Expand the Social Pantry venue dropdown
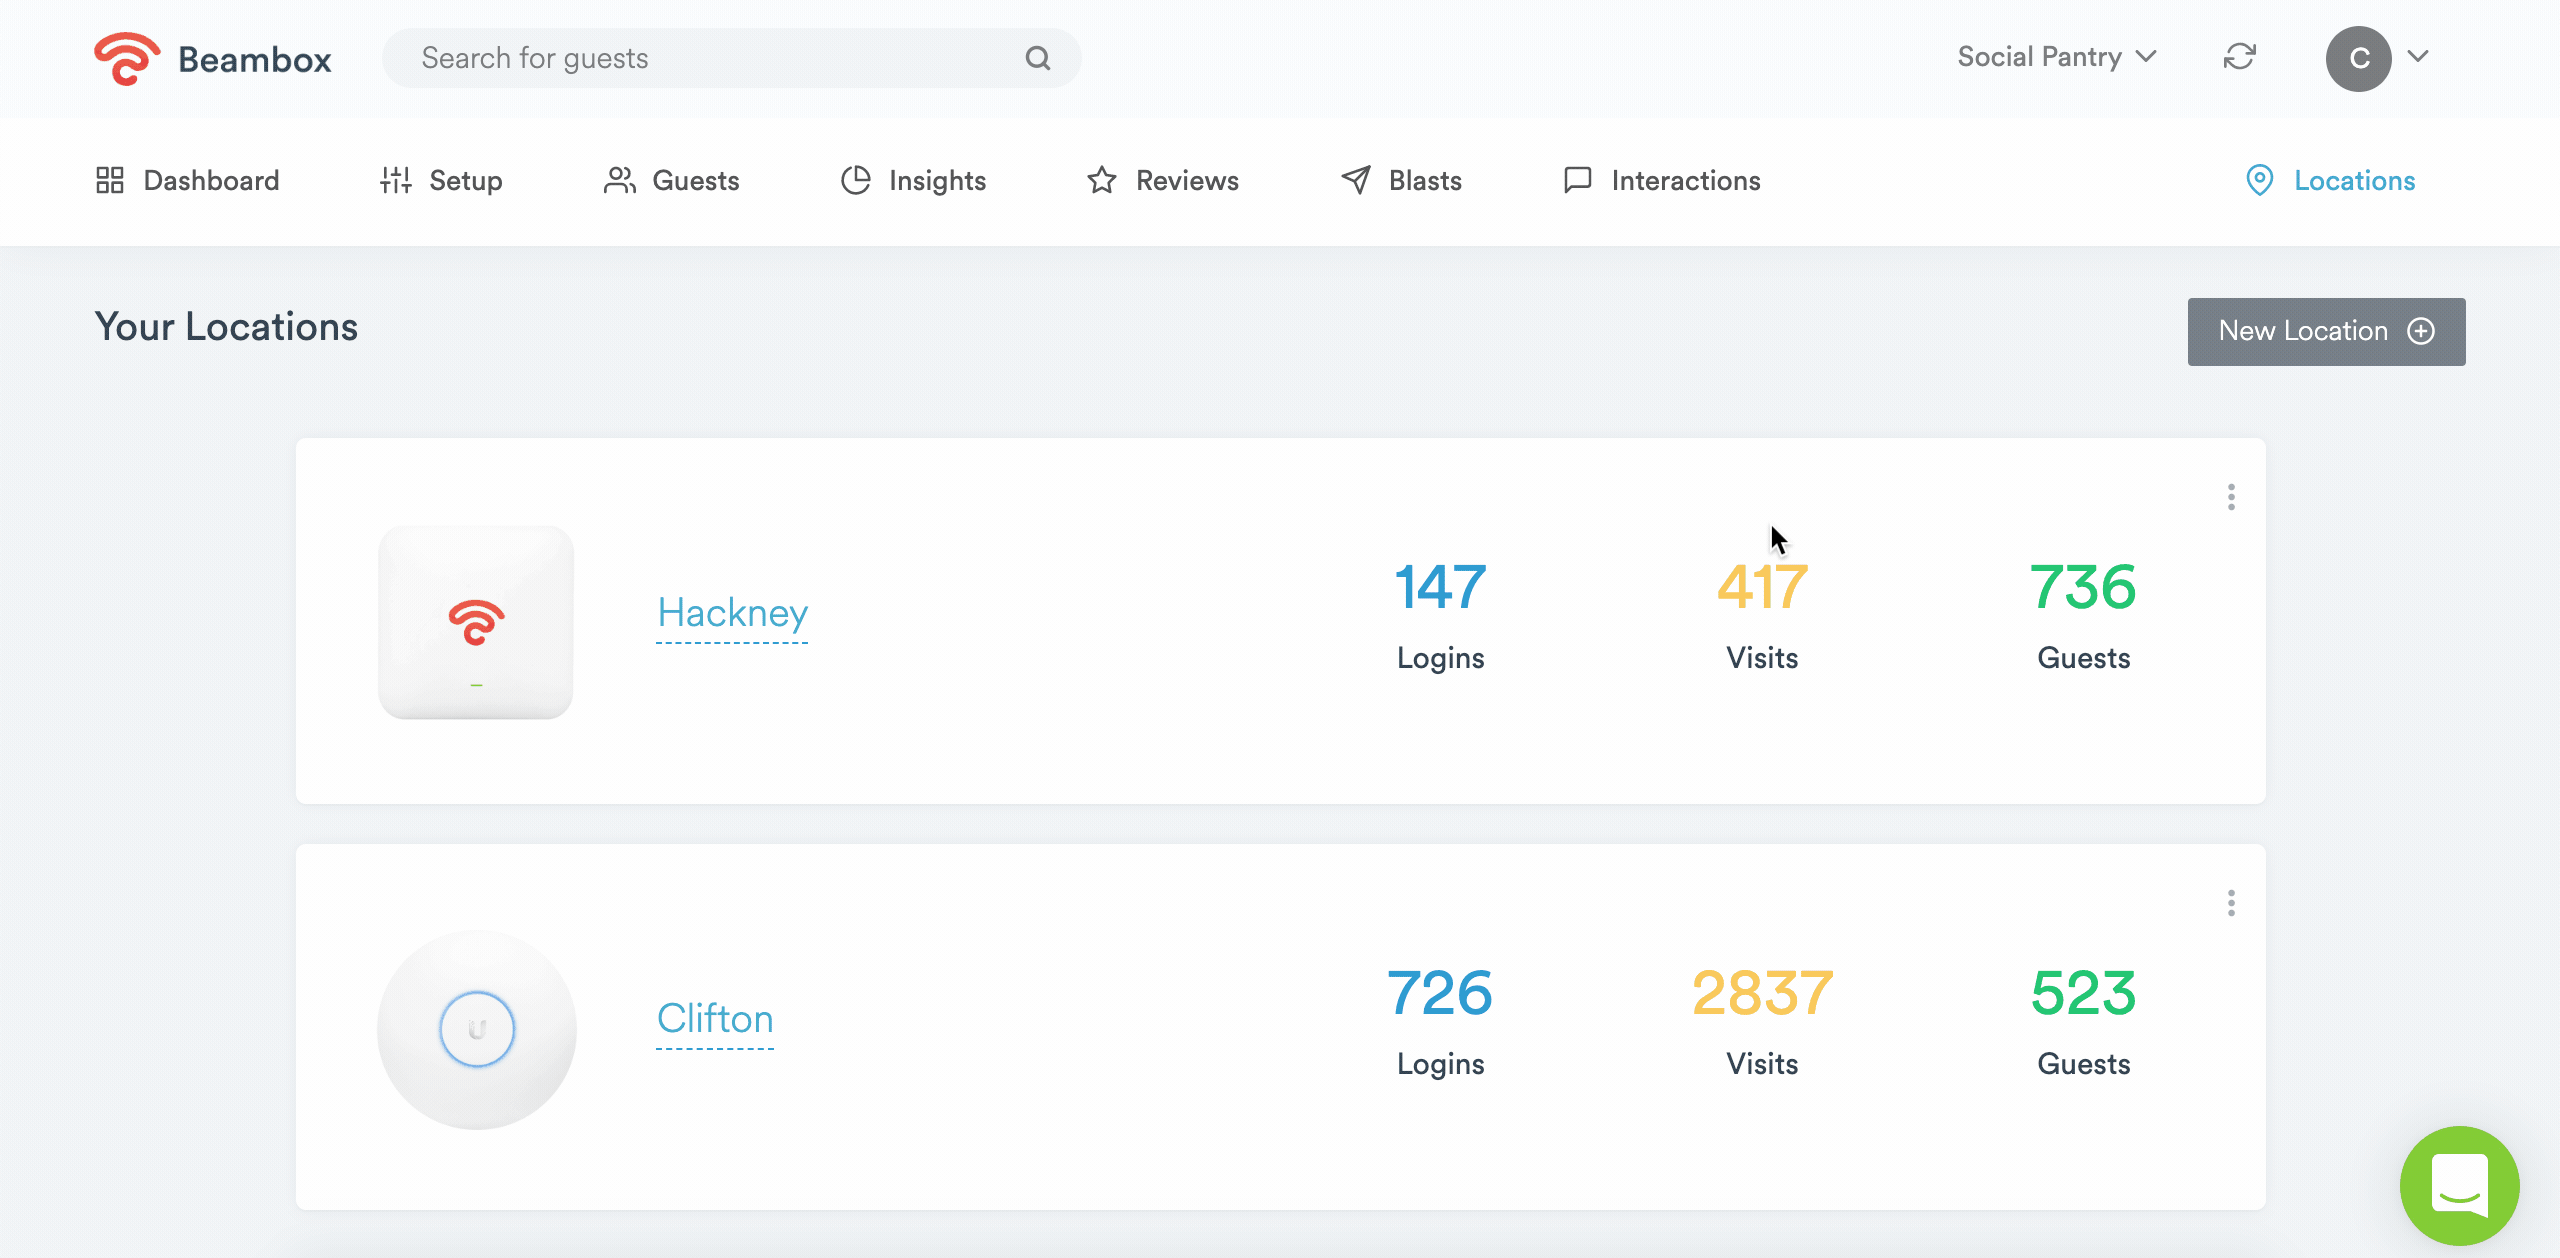The width and height of the screenshot is (2560, 1258). 2056,57
